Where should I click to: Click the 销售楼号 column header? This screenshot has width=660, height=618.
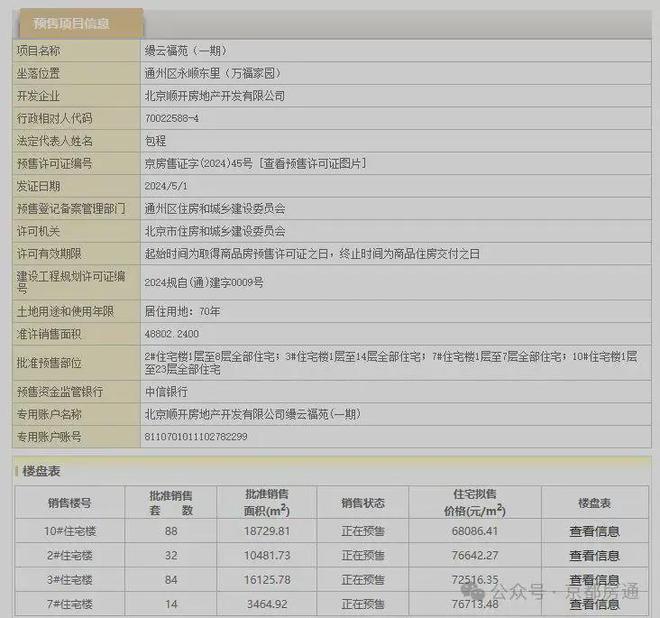tap(69, 503)
